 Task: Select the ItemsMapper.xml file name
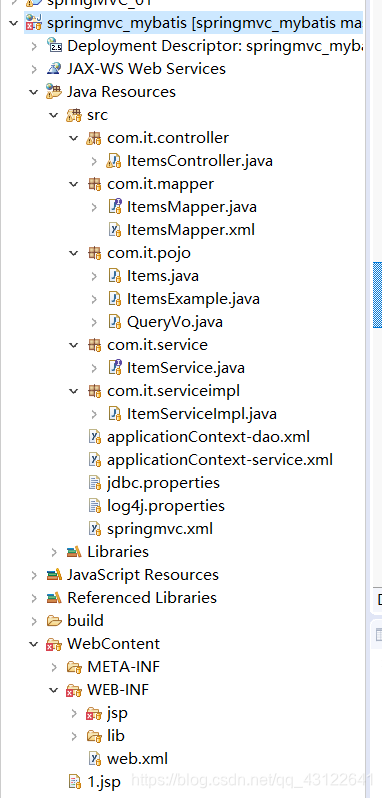click(191, 230)
